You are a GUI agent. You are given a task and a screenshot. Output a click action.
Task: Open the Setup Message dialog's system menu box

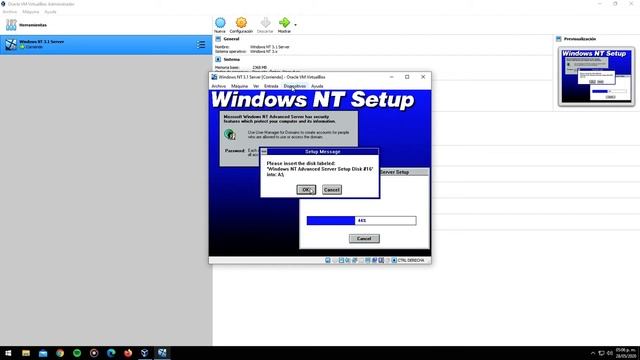tap(264, 151)
